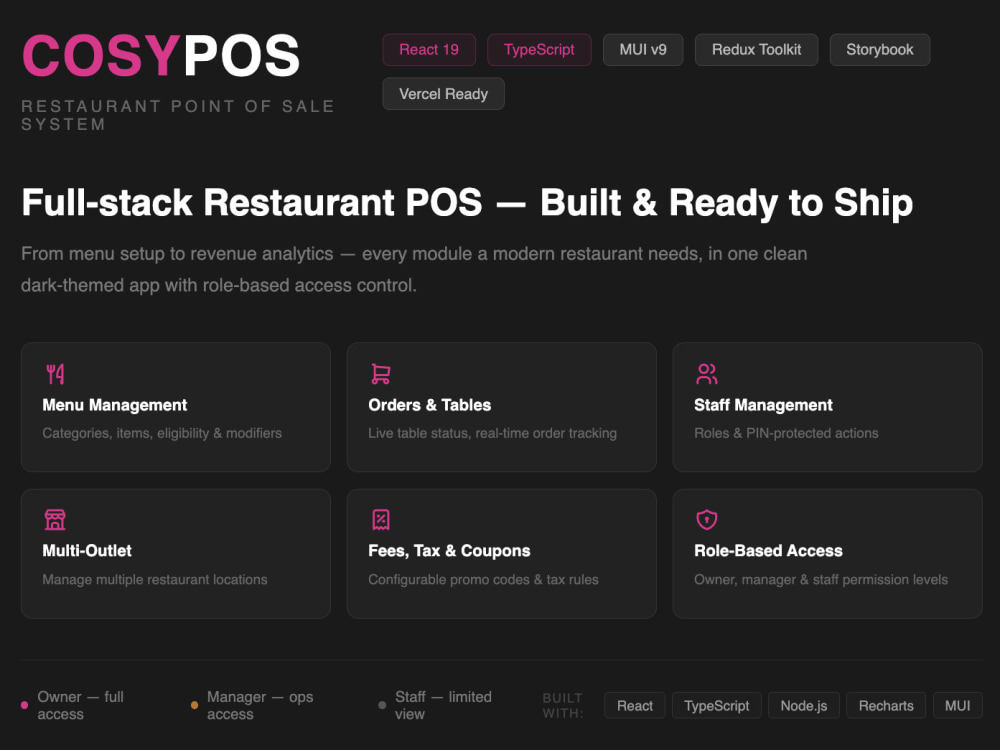Image resolution: width=1000 pixels, height=750 pixels.
Task: Click the 'From menu setup to revenue analytics' paragraph
Action: (414, 269)
